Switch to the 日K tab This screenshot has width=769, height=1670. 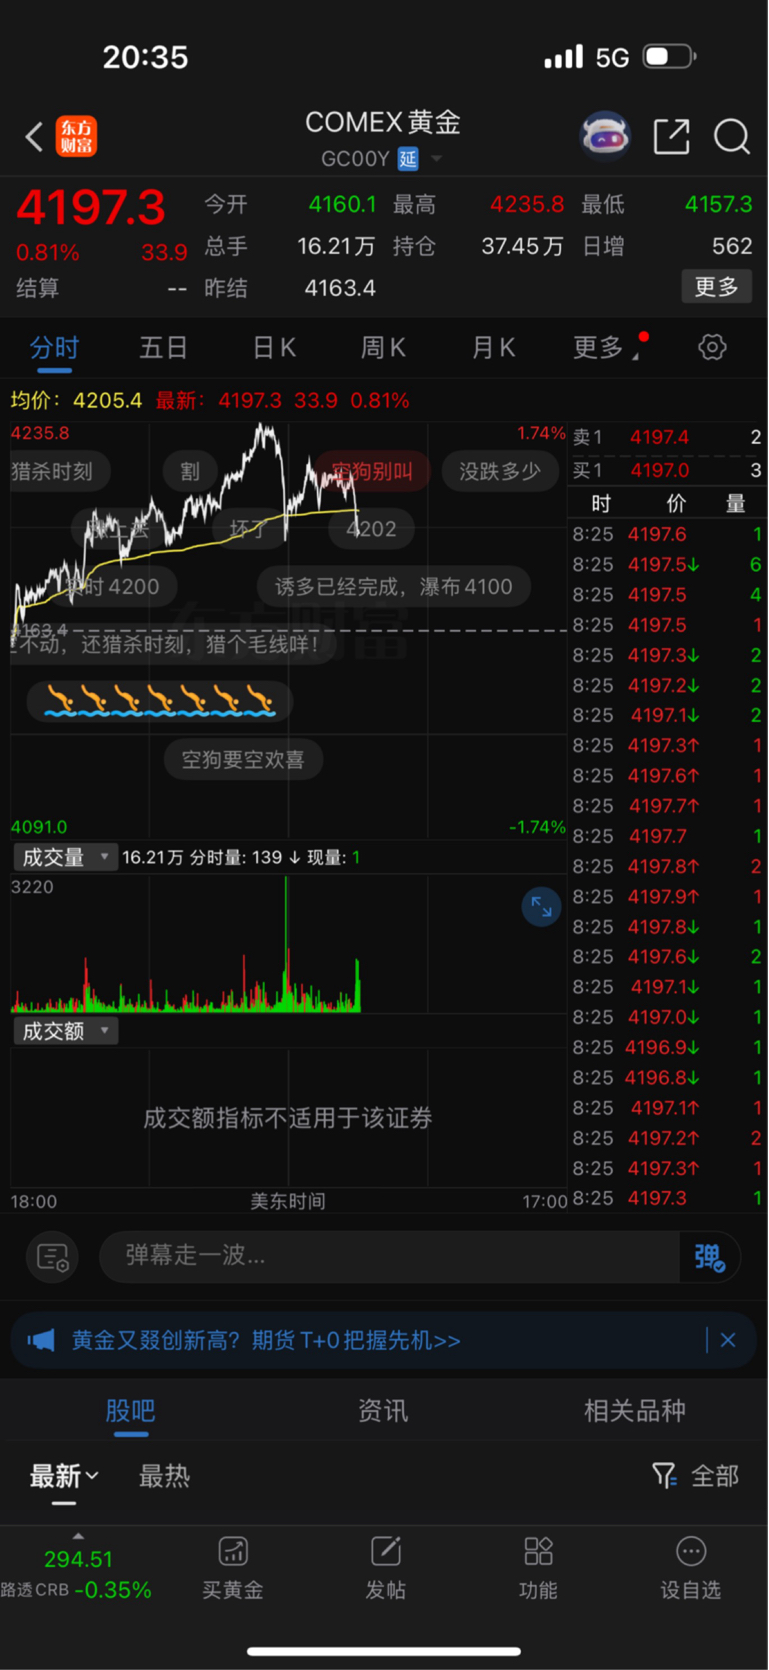[274, 347]
